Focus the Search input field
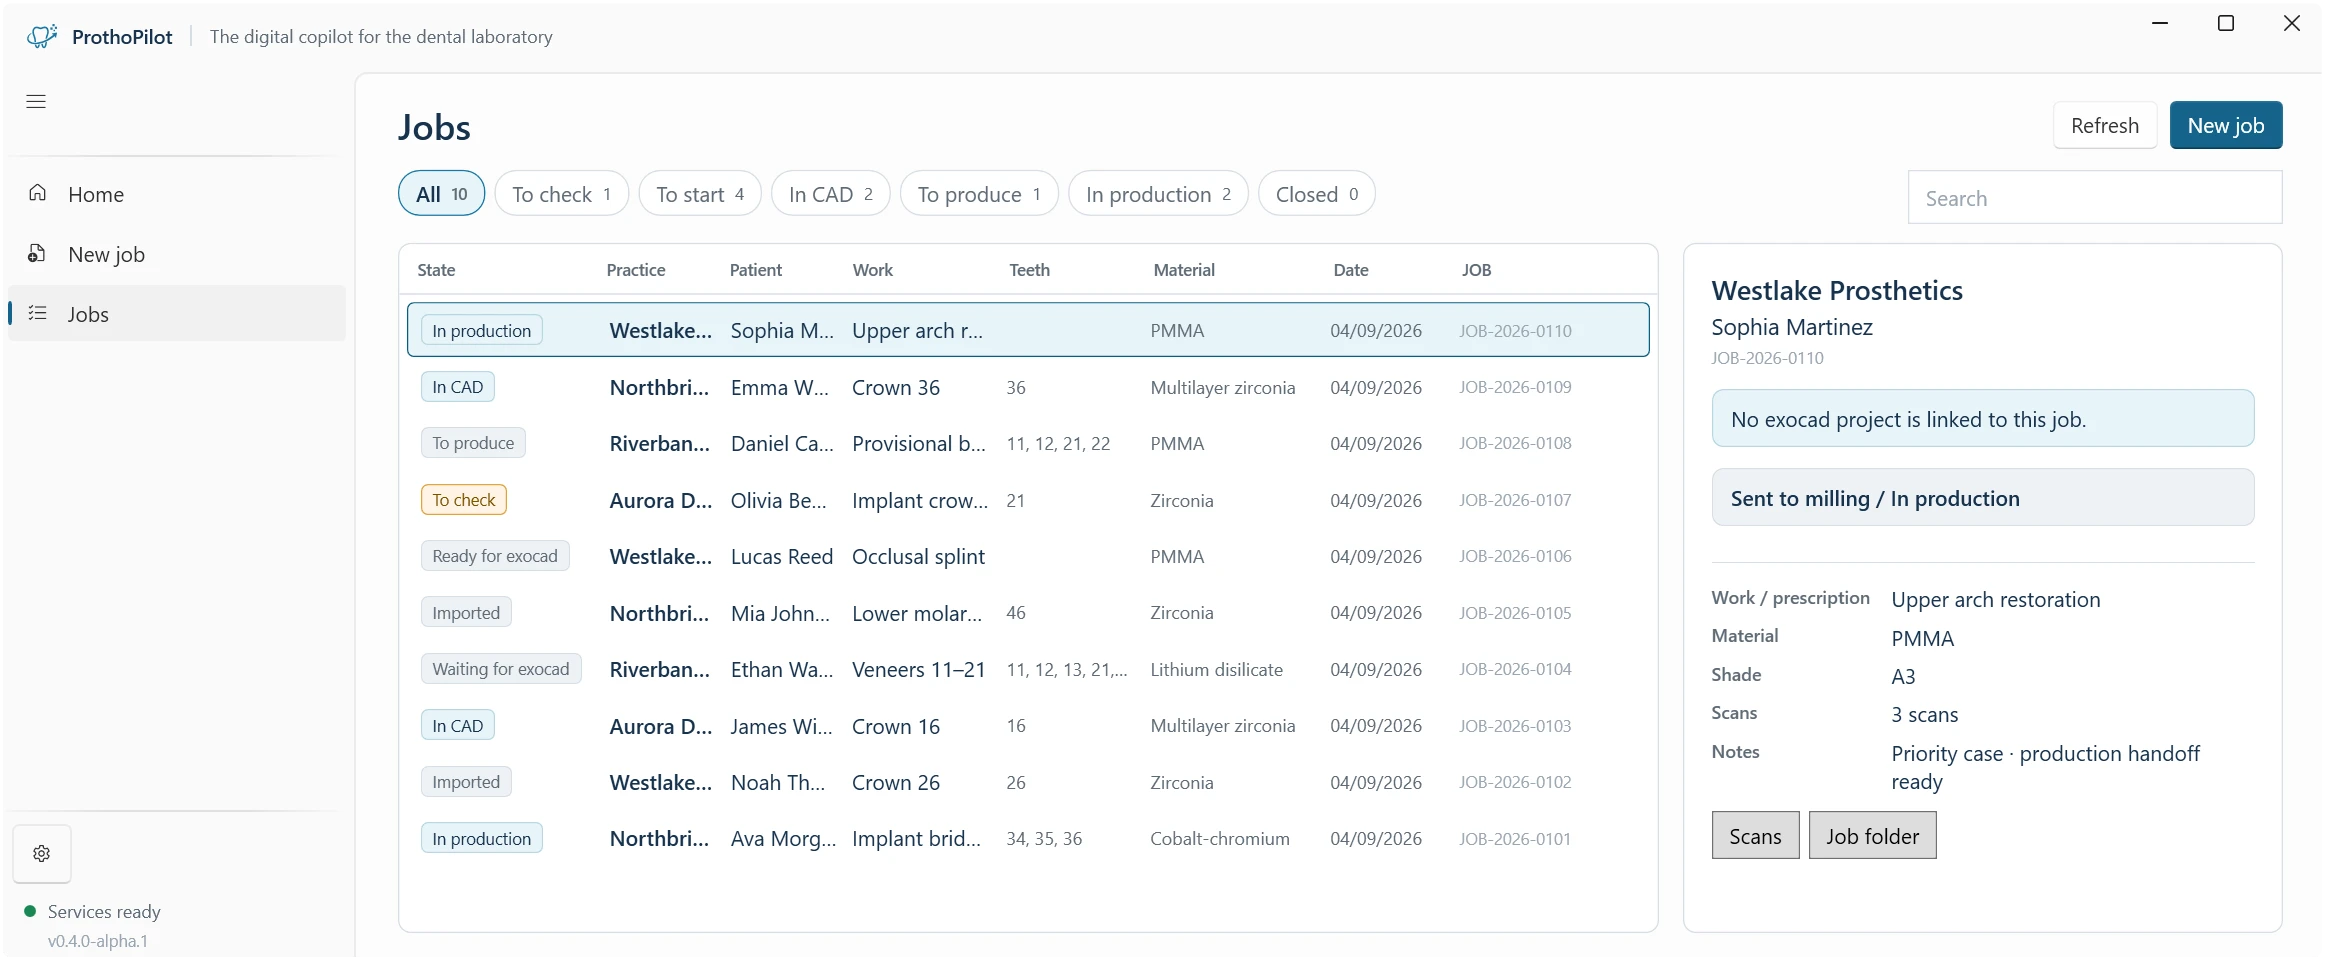This screenshot has height=960, width=2325. (x=2095, y=198)
